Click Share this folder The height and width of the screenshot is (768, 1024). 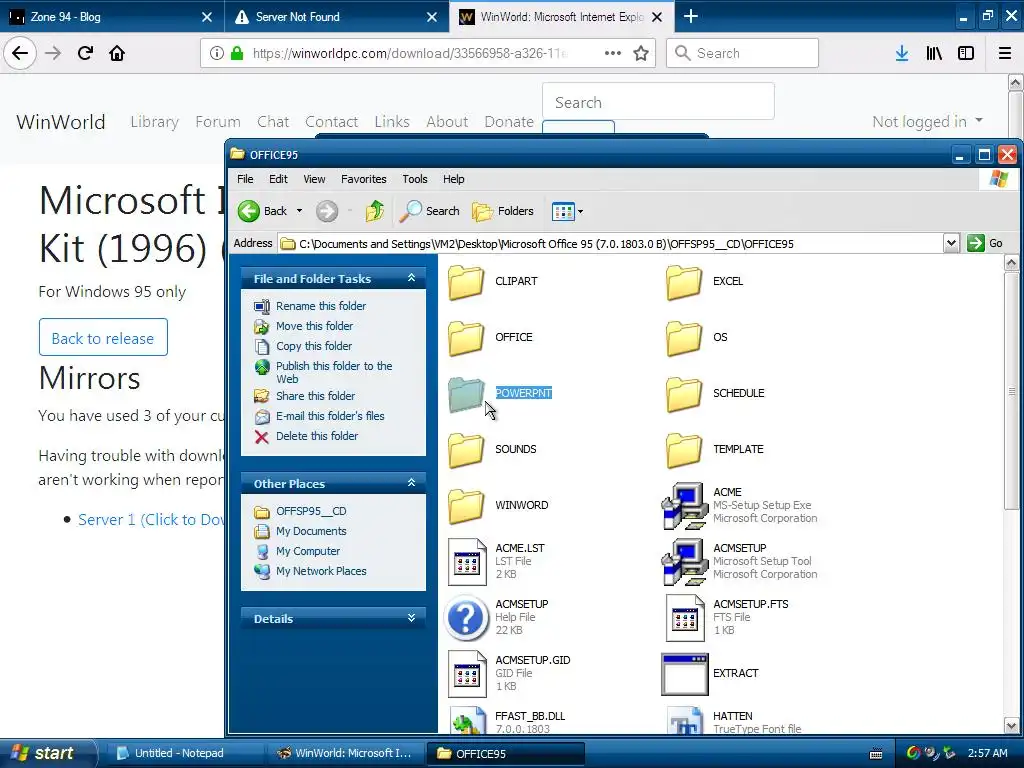click(x=315, y=396)
